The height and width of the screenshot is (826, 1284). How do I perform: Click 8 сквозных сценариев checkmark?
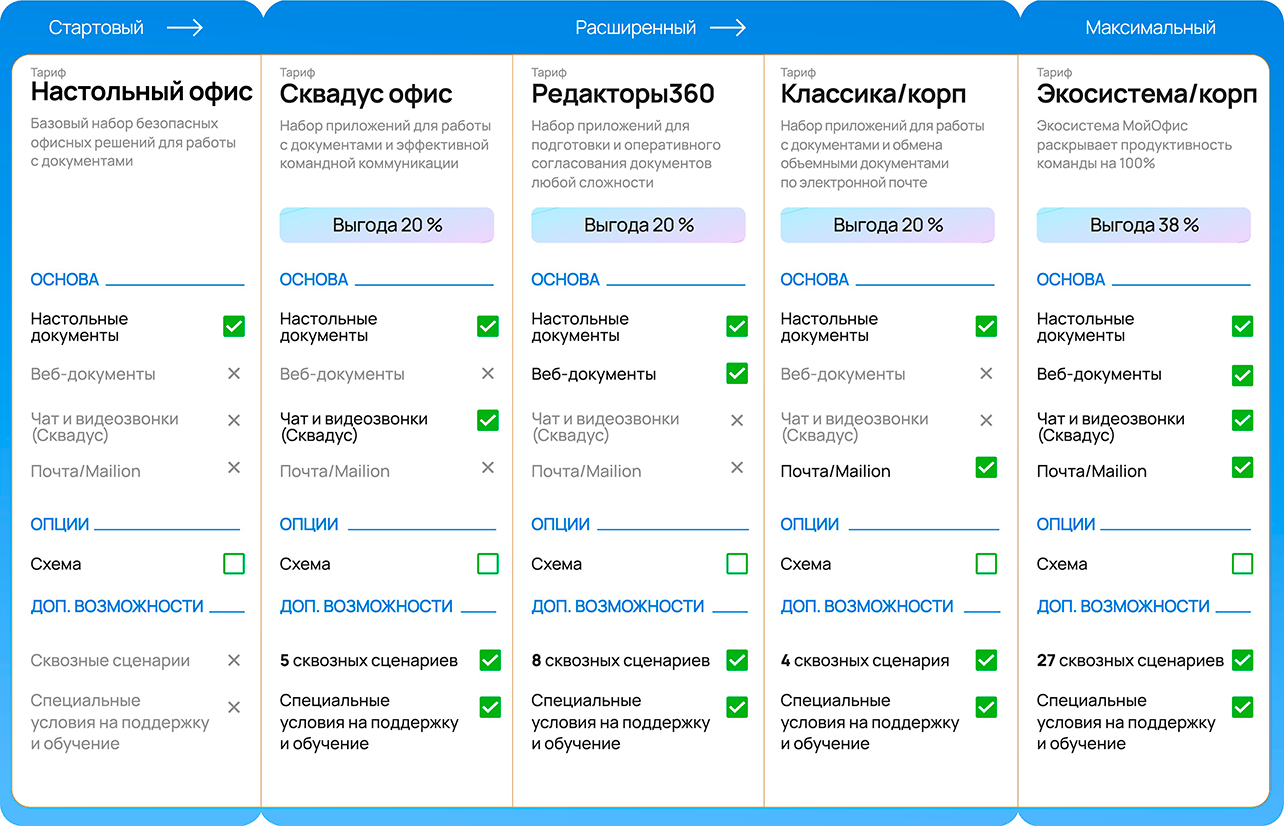(737, 660)
